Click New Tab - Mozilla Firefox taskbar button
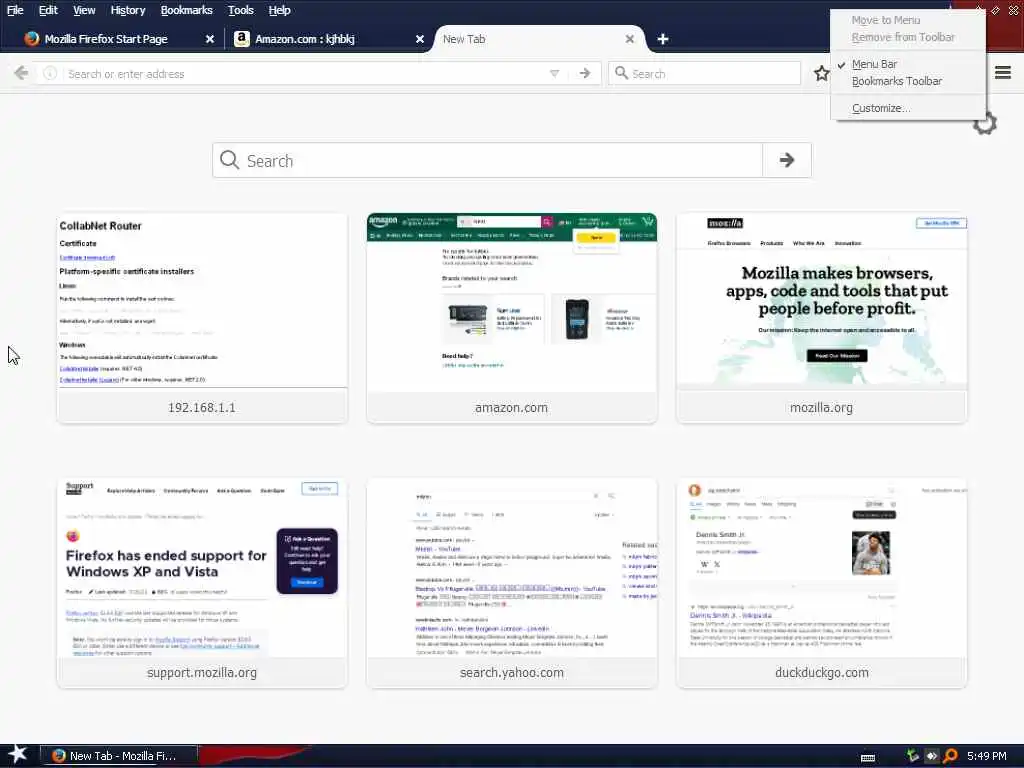Screen dimensions: 1024x768 [x=119, y=756]
